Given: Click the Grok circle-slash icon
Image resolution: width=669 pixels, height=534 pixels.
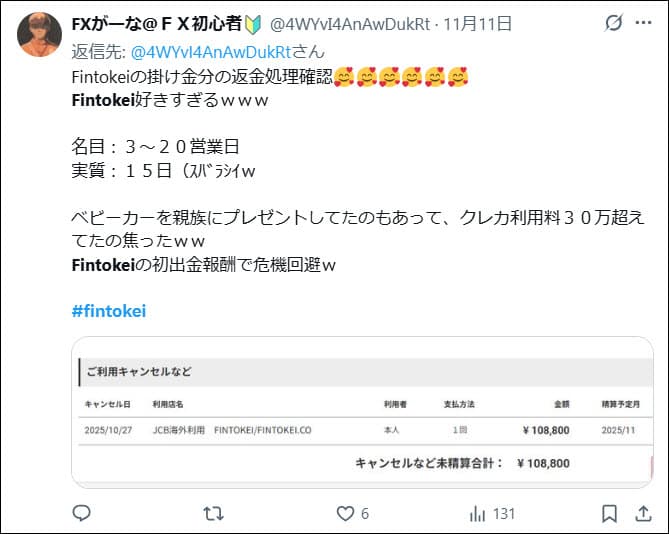Looking at the screenshot, I should (614, 23).
